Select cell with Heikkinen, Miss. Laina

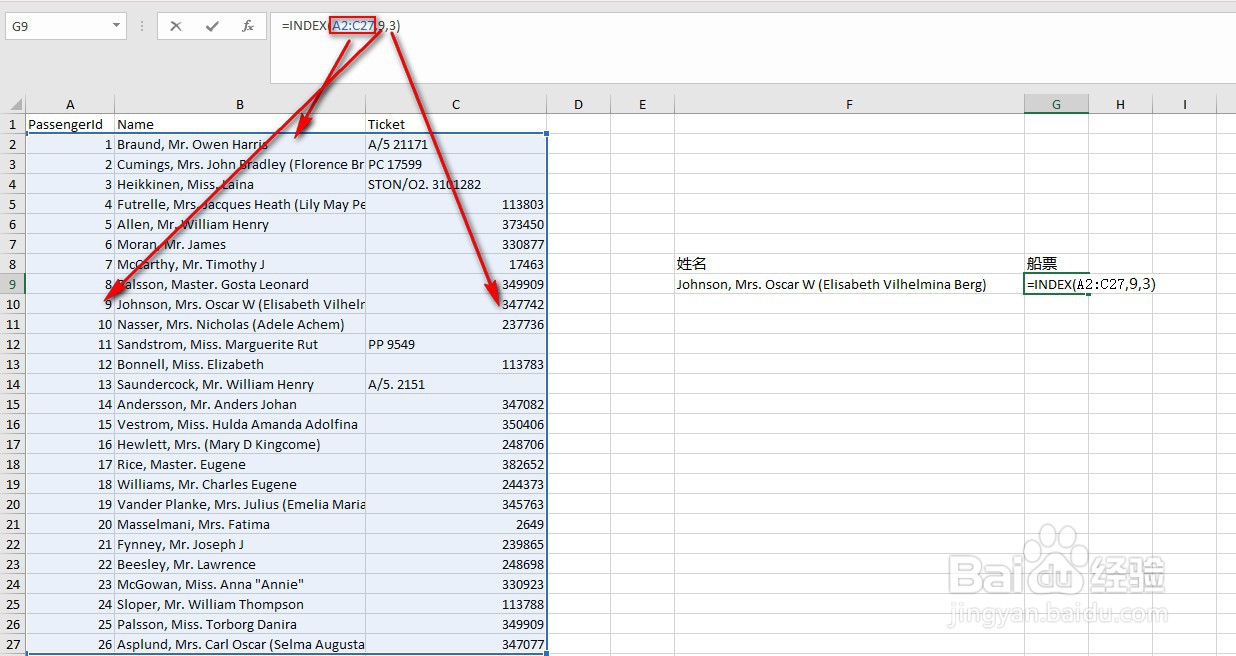click(240, 184)
